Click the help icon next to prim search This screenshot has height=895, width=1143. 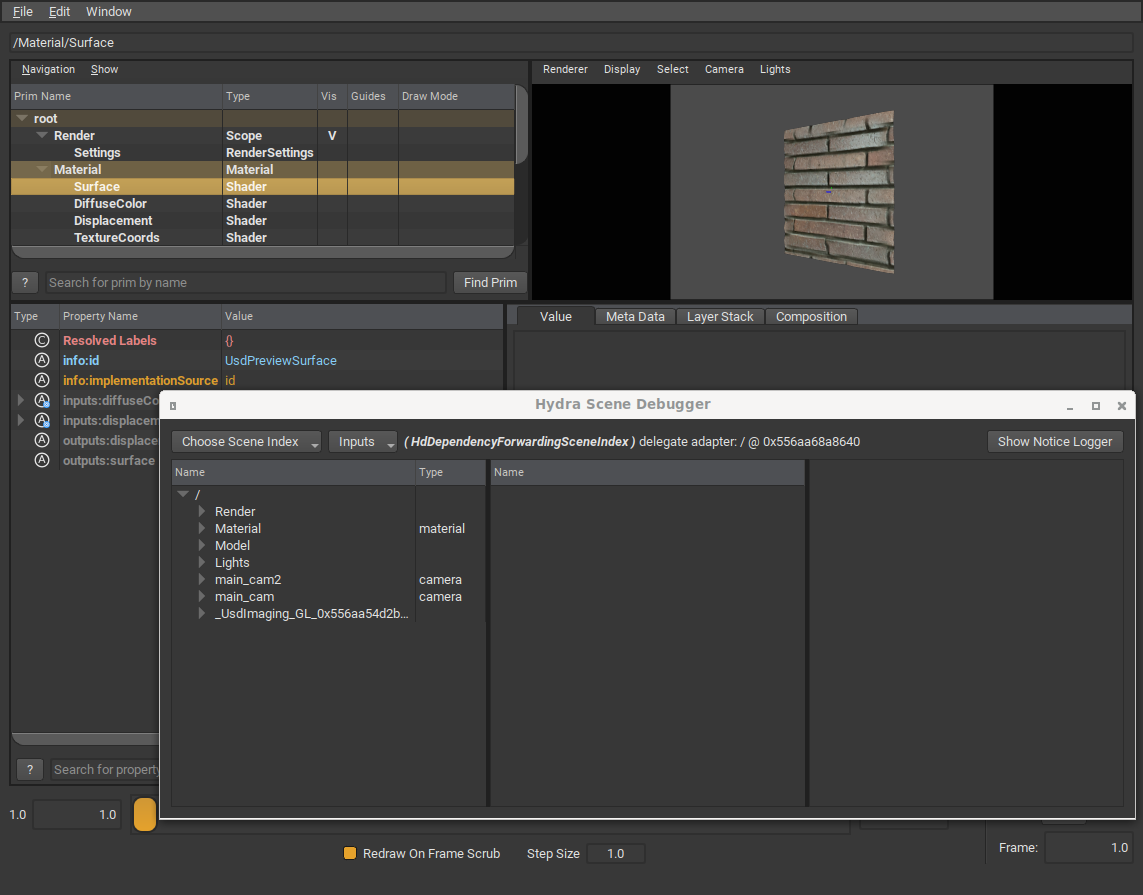coord(25,282)
